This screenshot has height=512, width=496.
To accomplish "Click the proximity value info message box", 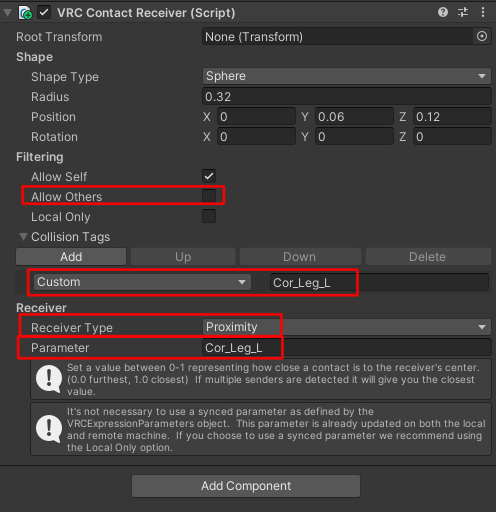I will click(x=261, y=379).
